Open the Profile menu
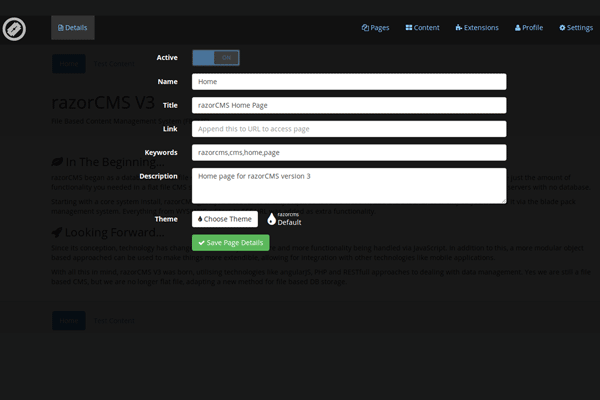 point(529,28)
